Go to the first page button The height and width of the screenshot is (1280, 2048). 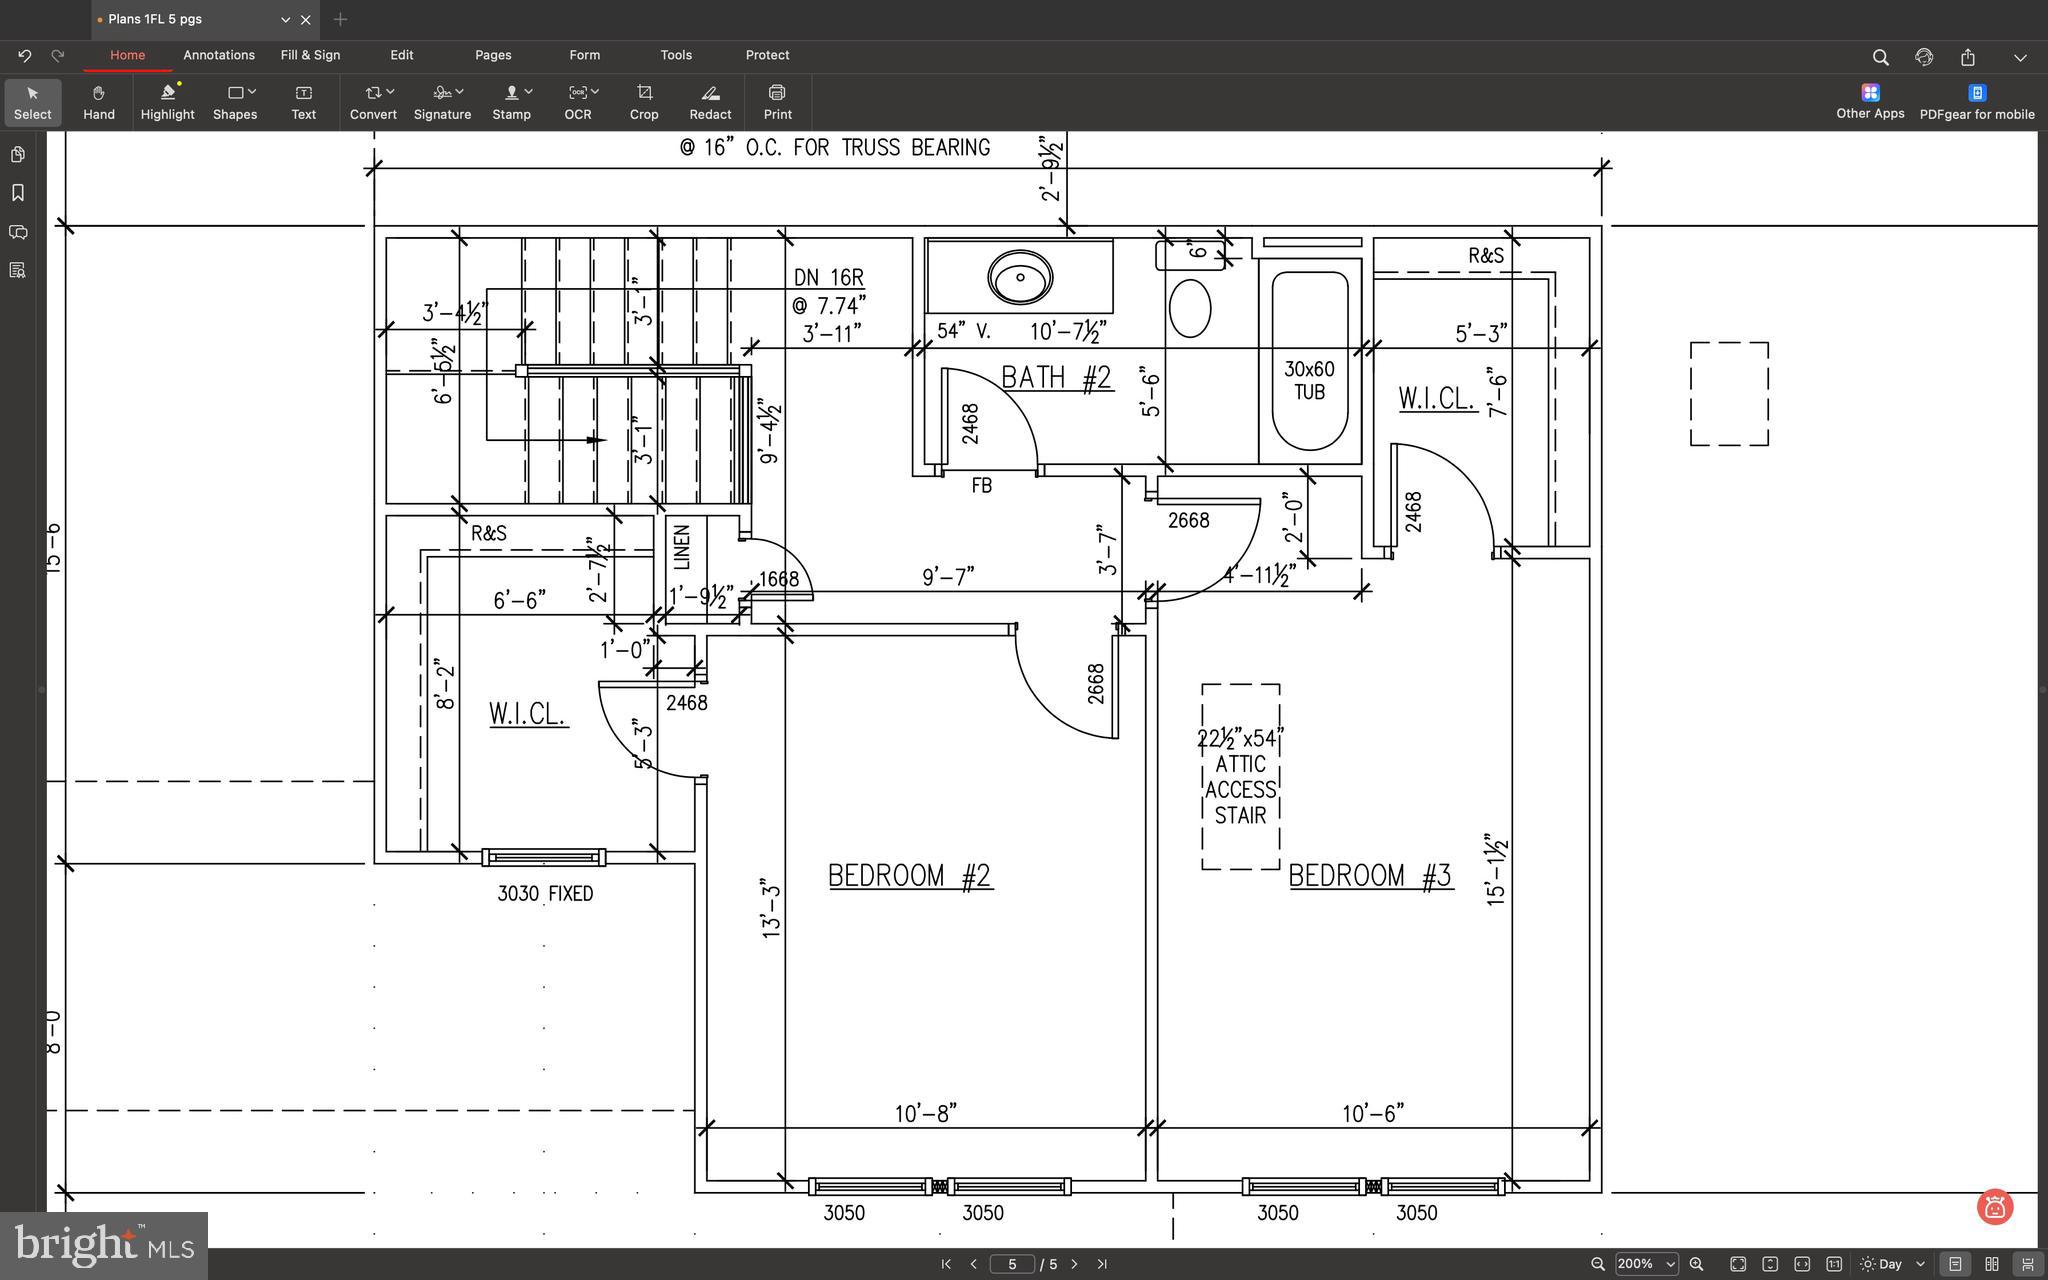click(946, 1264)
